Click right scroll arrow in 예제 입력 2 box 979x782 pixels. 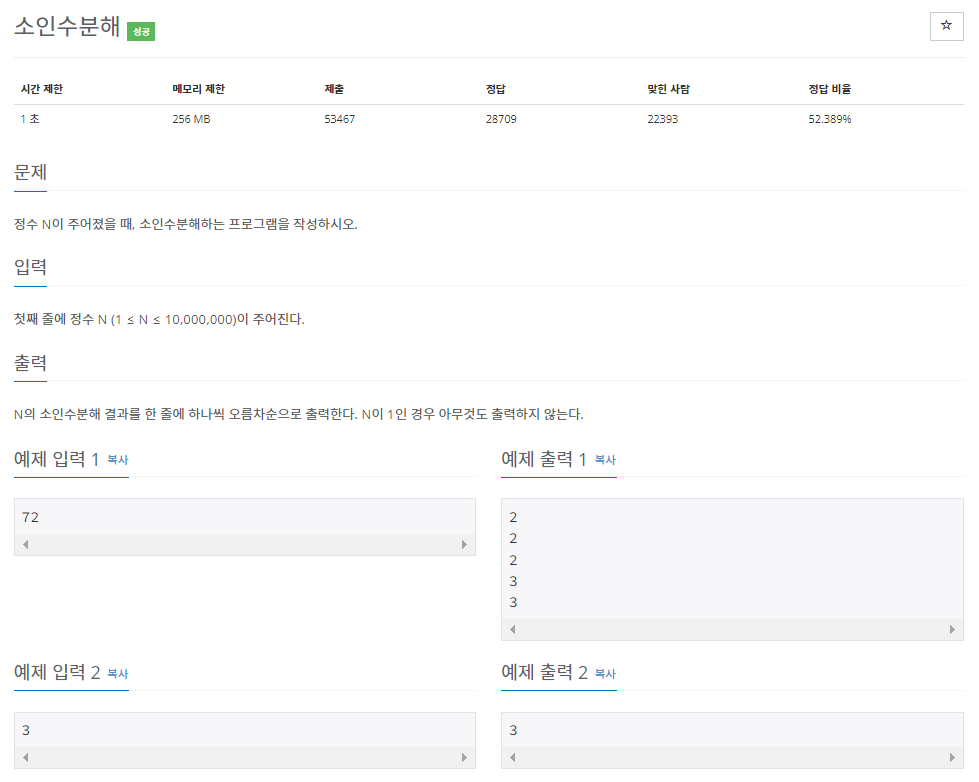coord(464,758)
